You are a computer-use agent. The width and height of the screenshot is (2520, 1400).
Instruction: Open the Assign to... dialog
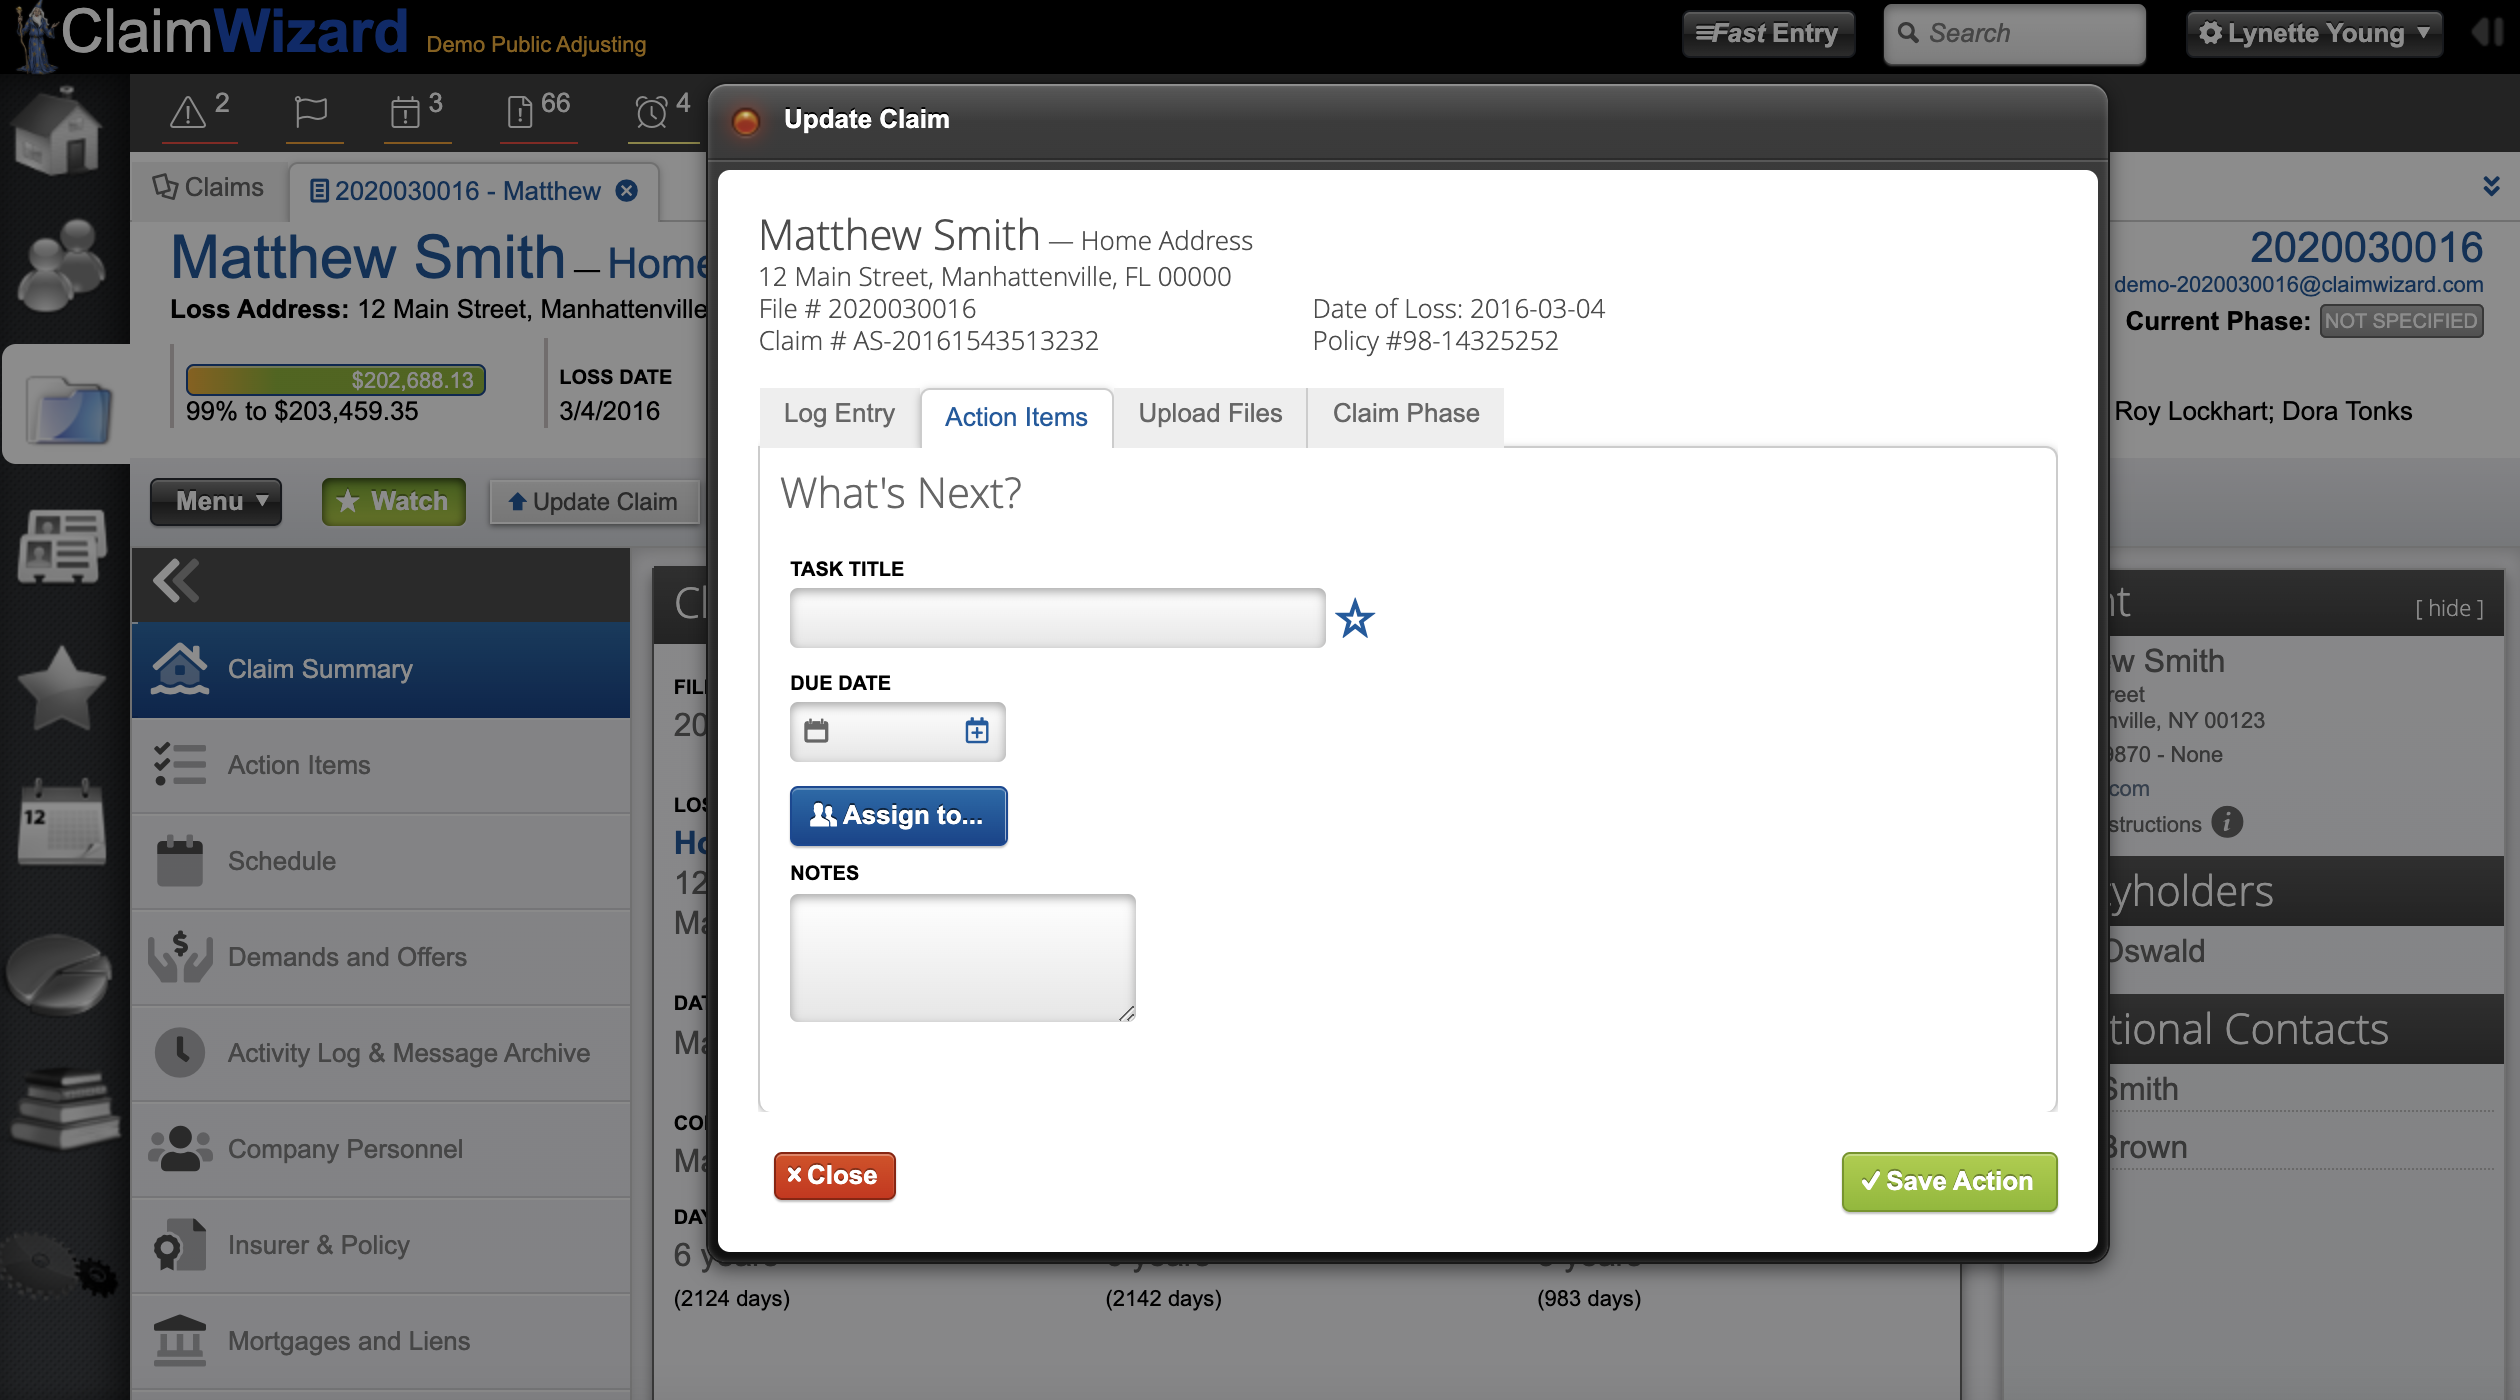click(x=897, y=816)
